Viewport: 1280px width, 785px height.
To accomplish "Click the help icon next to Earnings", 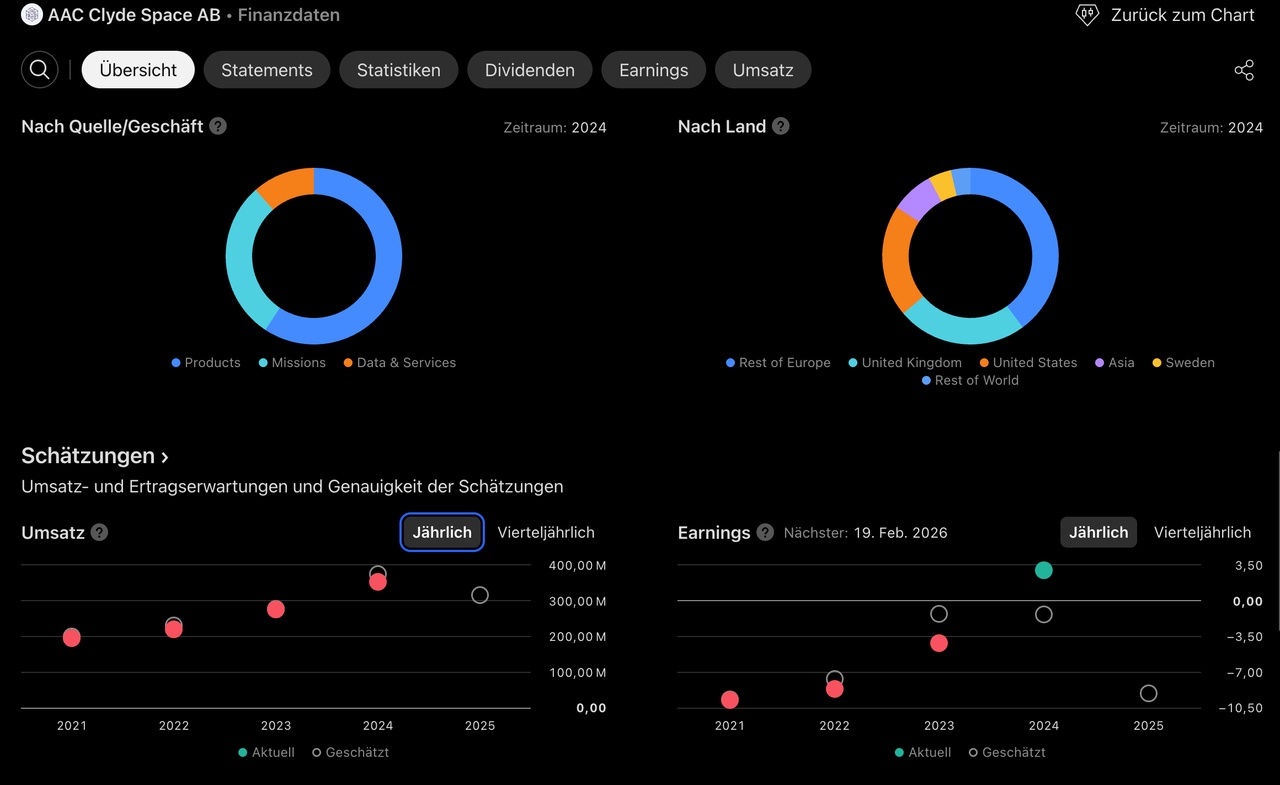I will (765, 532).
